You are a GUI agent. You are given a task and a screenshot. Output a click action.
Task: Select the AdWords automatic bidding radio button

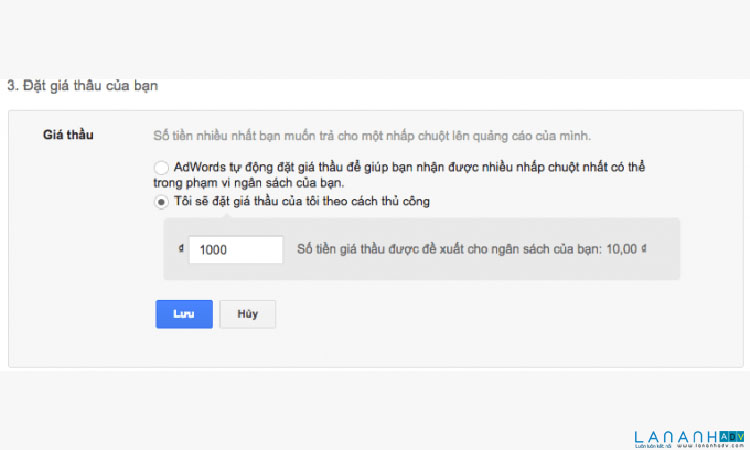coord(161,167)
